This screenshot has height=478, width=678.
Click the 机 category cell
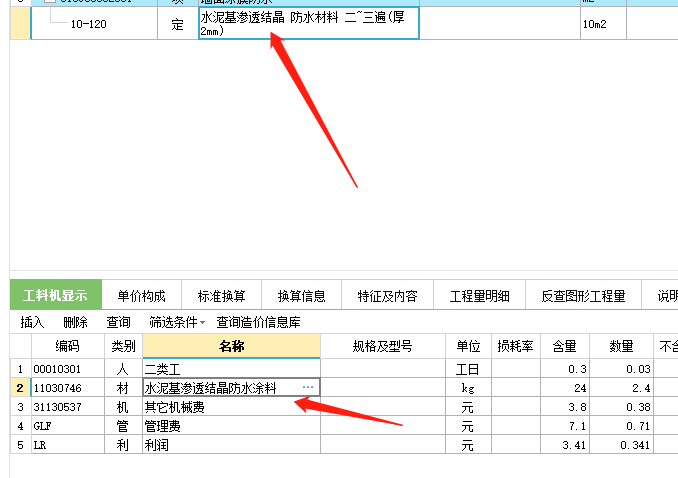coord(123,407)
